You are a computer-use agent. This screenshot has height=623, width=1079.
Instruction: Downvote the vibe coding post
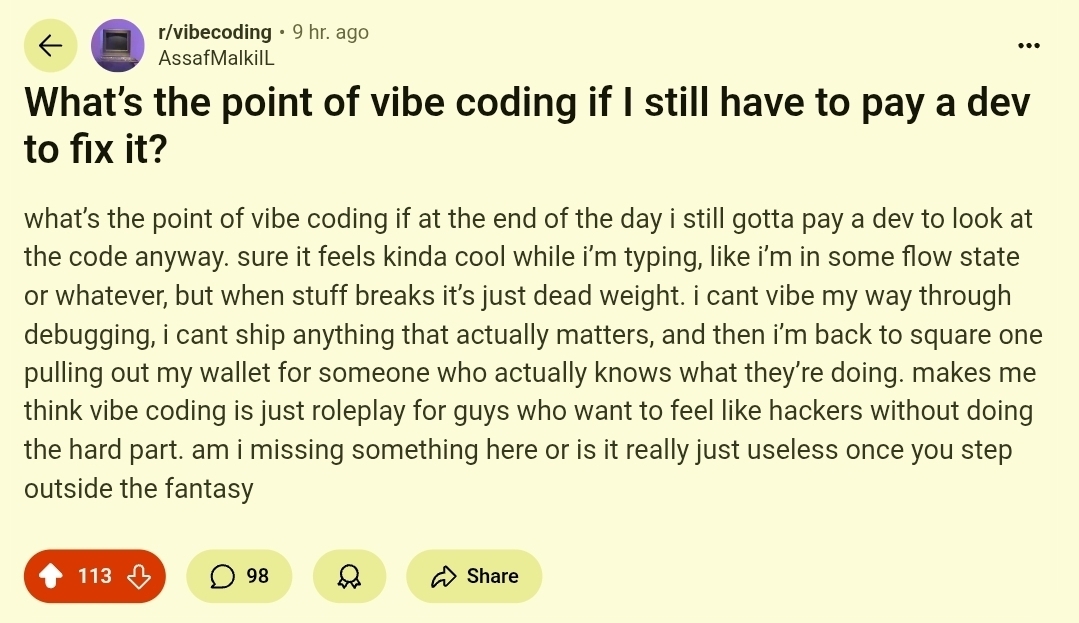(x=140, y=576)
